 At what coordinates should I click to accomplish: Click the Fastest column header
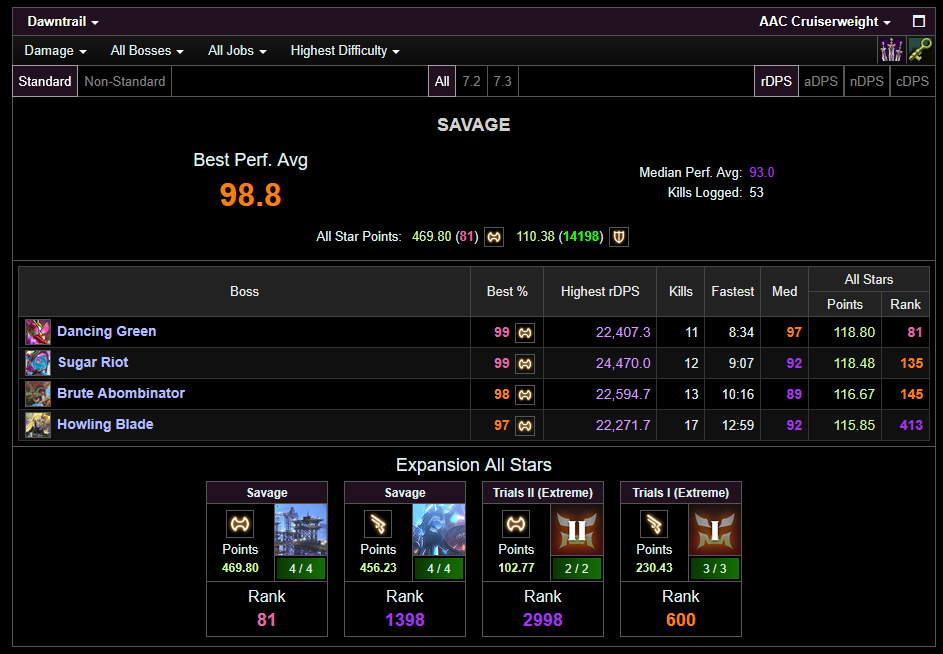[x=733, y=292]
